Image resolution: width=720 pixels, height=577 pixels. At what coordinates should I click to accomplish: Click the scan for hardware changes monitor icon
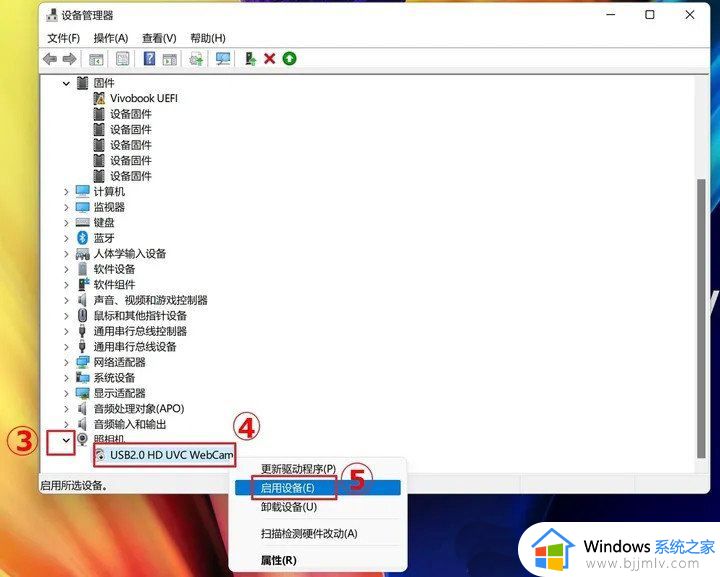coord(223,59)
